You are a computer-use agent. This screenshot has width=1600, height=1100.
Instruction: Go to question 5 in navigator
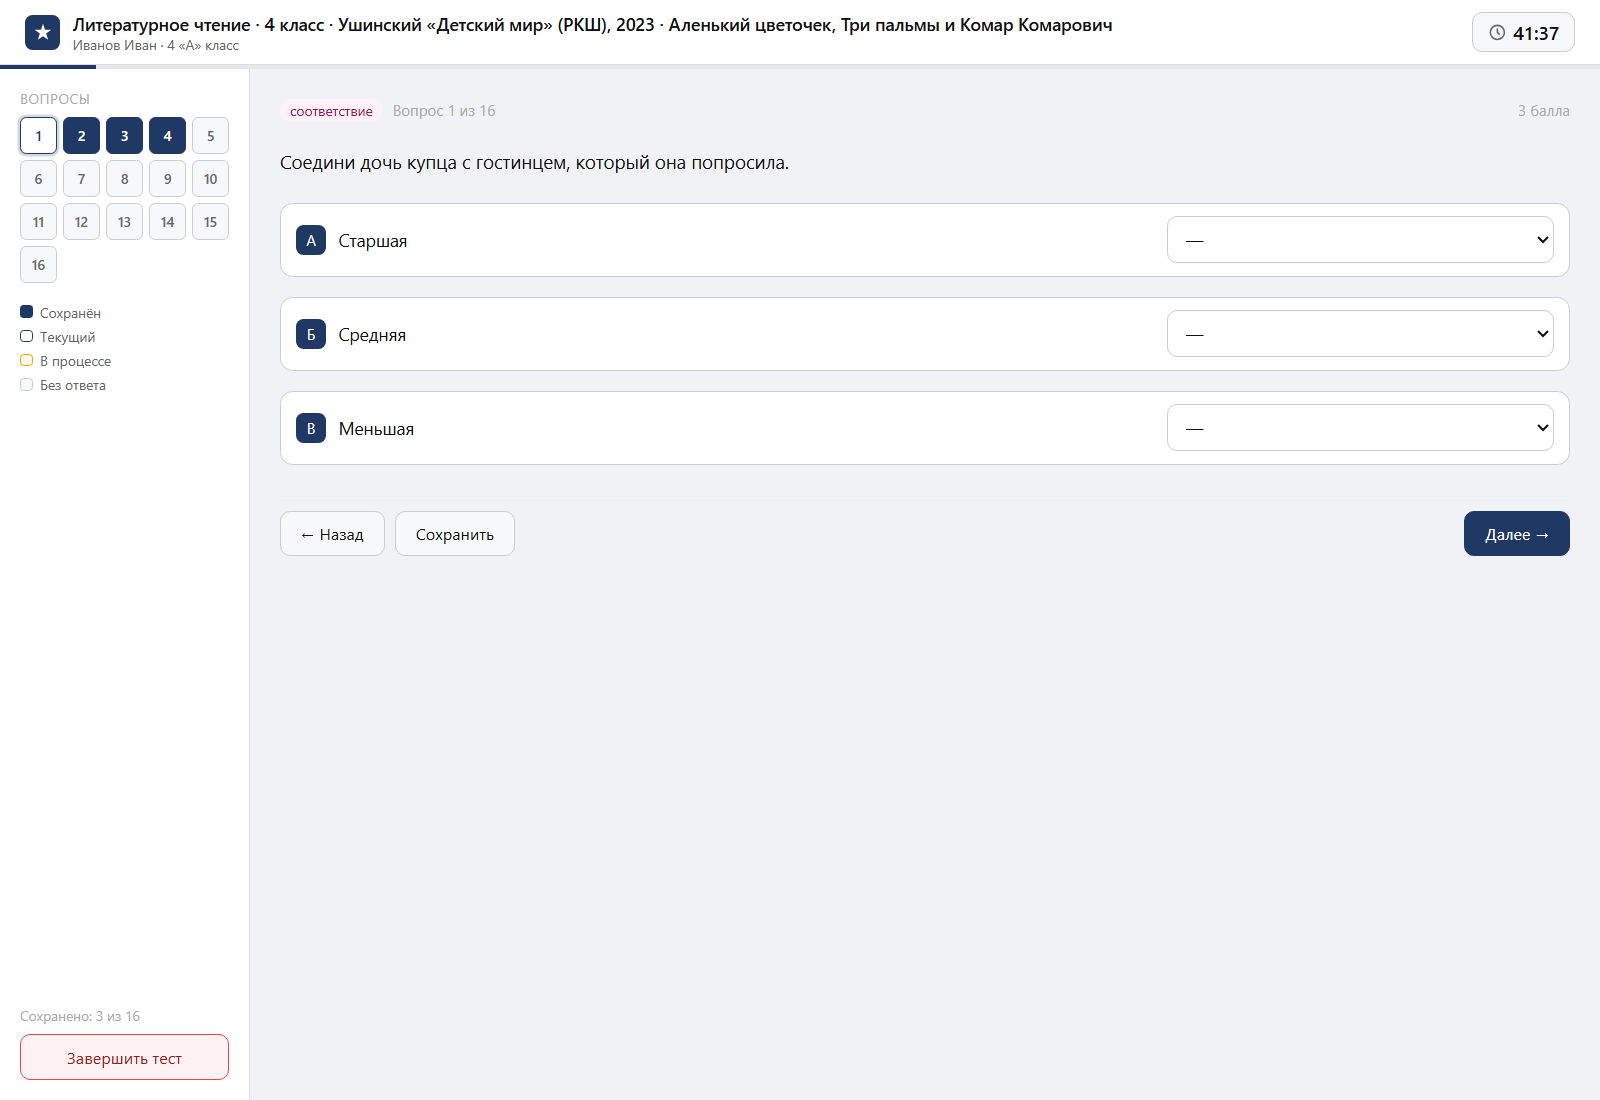[210, 136]
